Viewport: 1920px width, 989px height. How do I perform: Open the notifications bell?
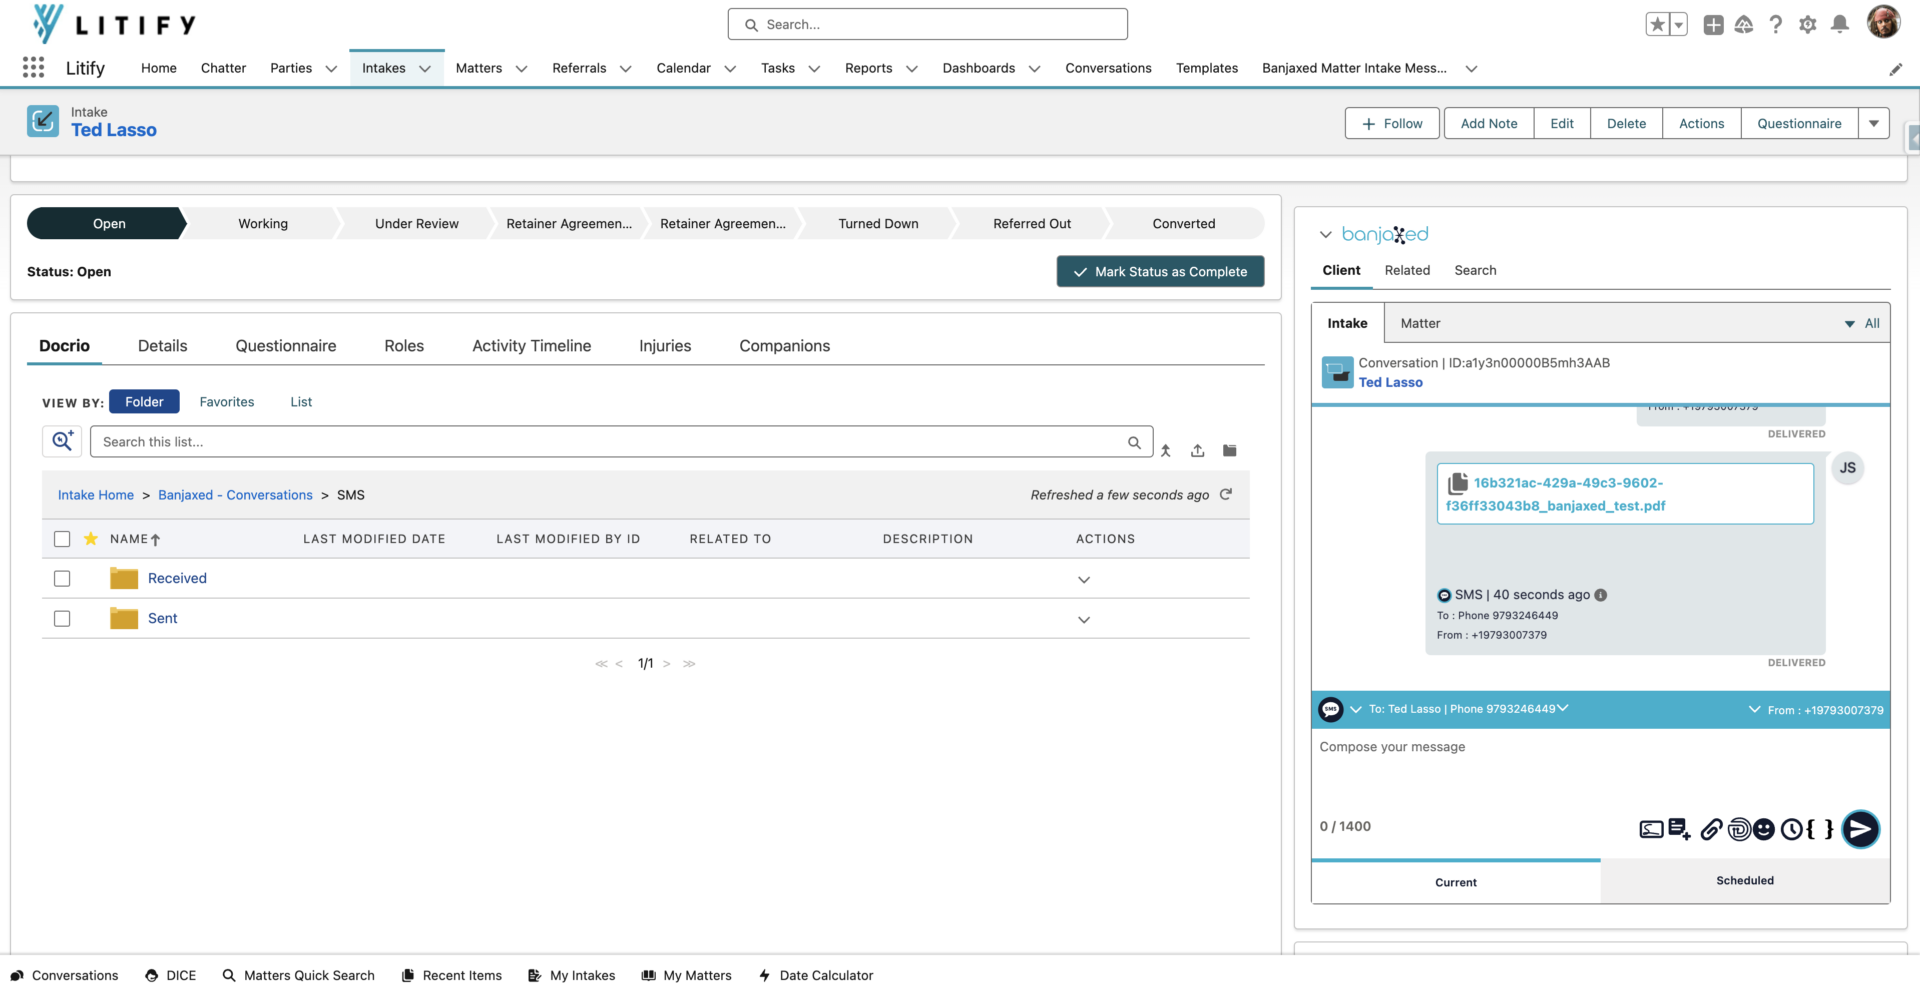1839,25
